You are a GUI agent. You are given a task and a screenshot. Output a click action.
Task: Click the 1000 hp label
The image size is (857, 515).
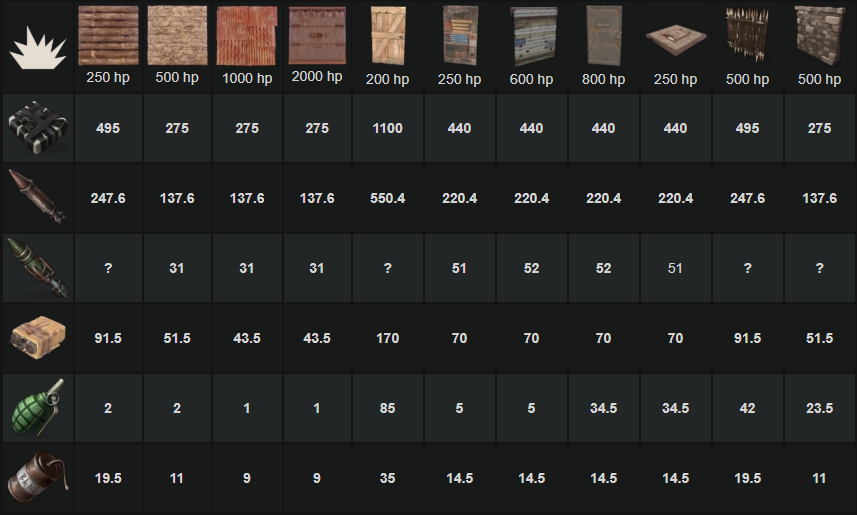(x=247, y=78)
